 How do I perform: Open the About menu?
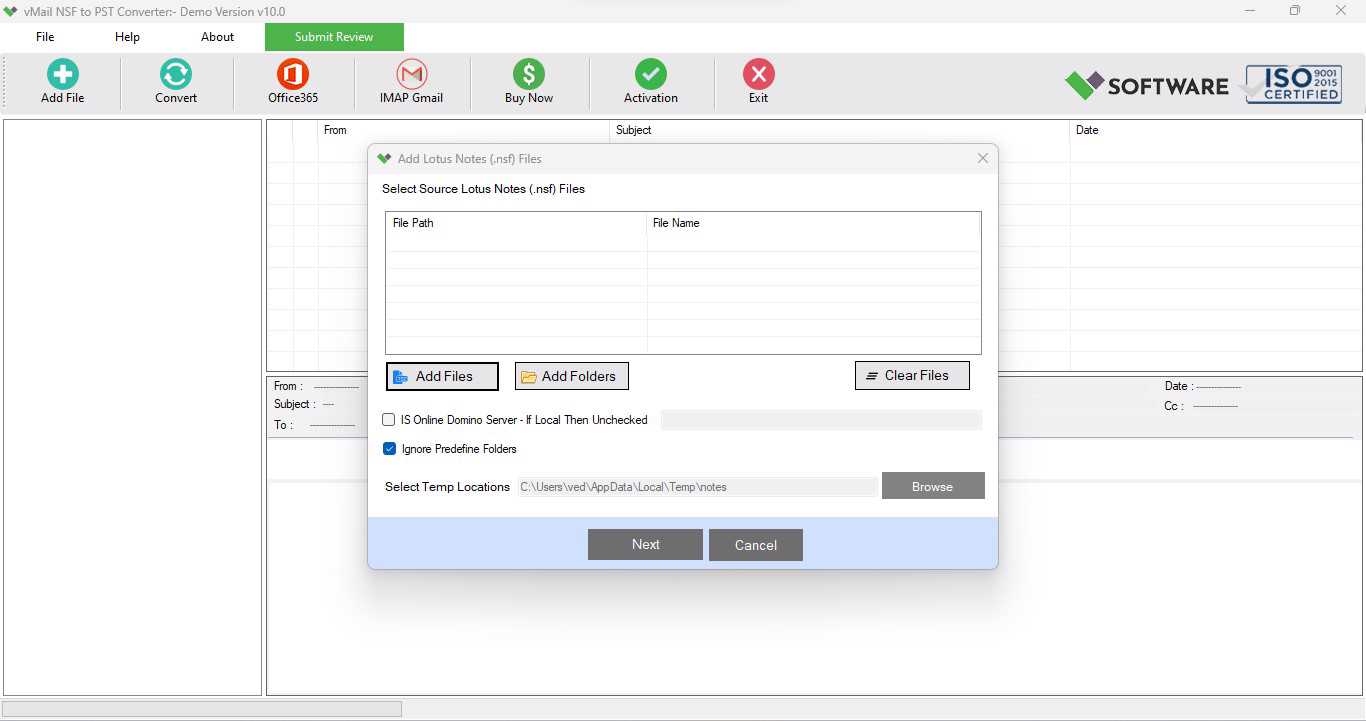pyautogui.click(x=217, y=37)
